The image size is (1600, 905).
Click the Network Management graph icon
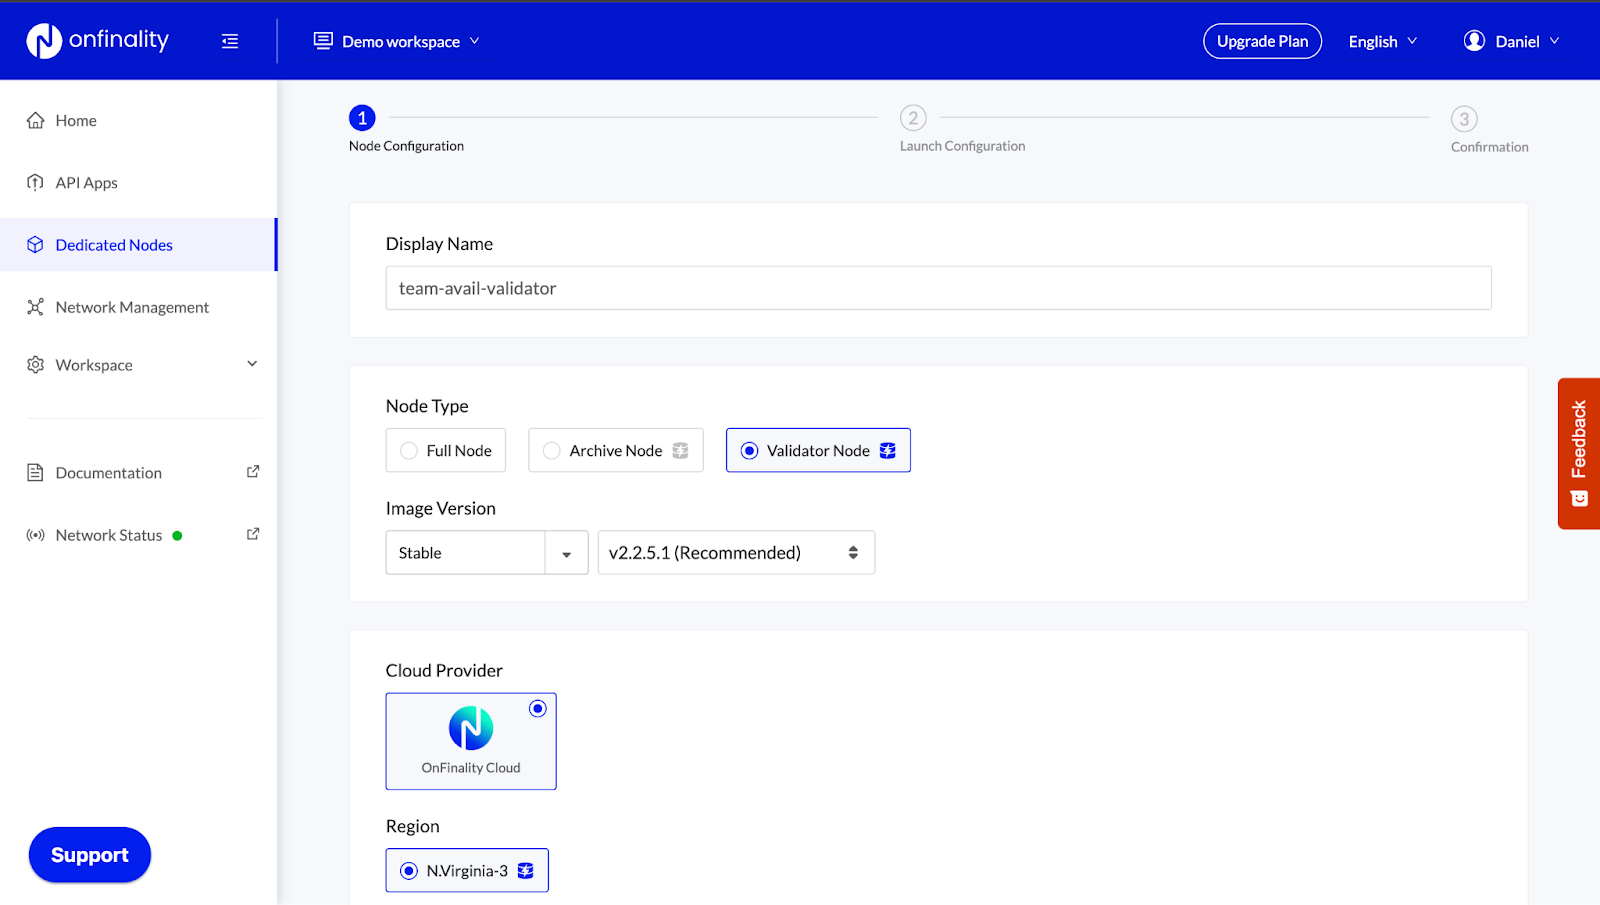[x=36, y=307]
